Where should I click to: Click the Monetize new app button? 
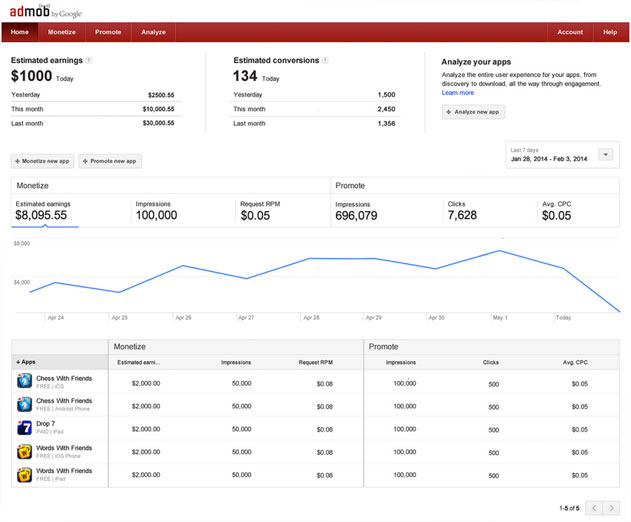click(42, 161)
